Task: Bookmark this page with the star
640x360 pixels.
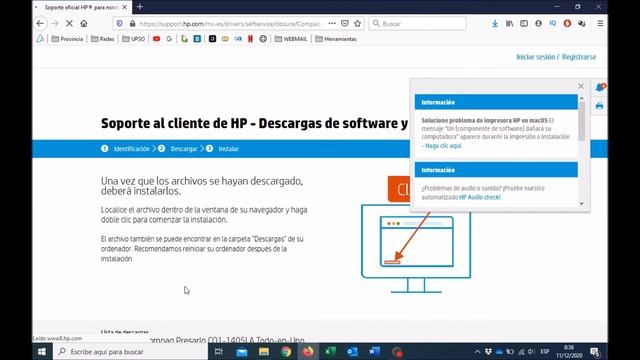Action: tap(358, 23)
